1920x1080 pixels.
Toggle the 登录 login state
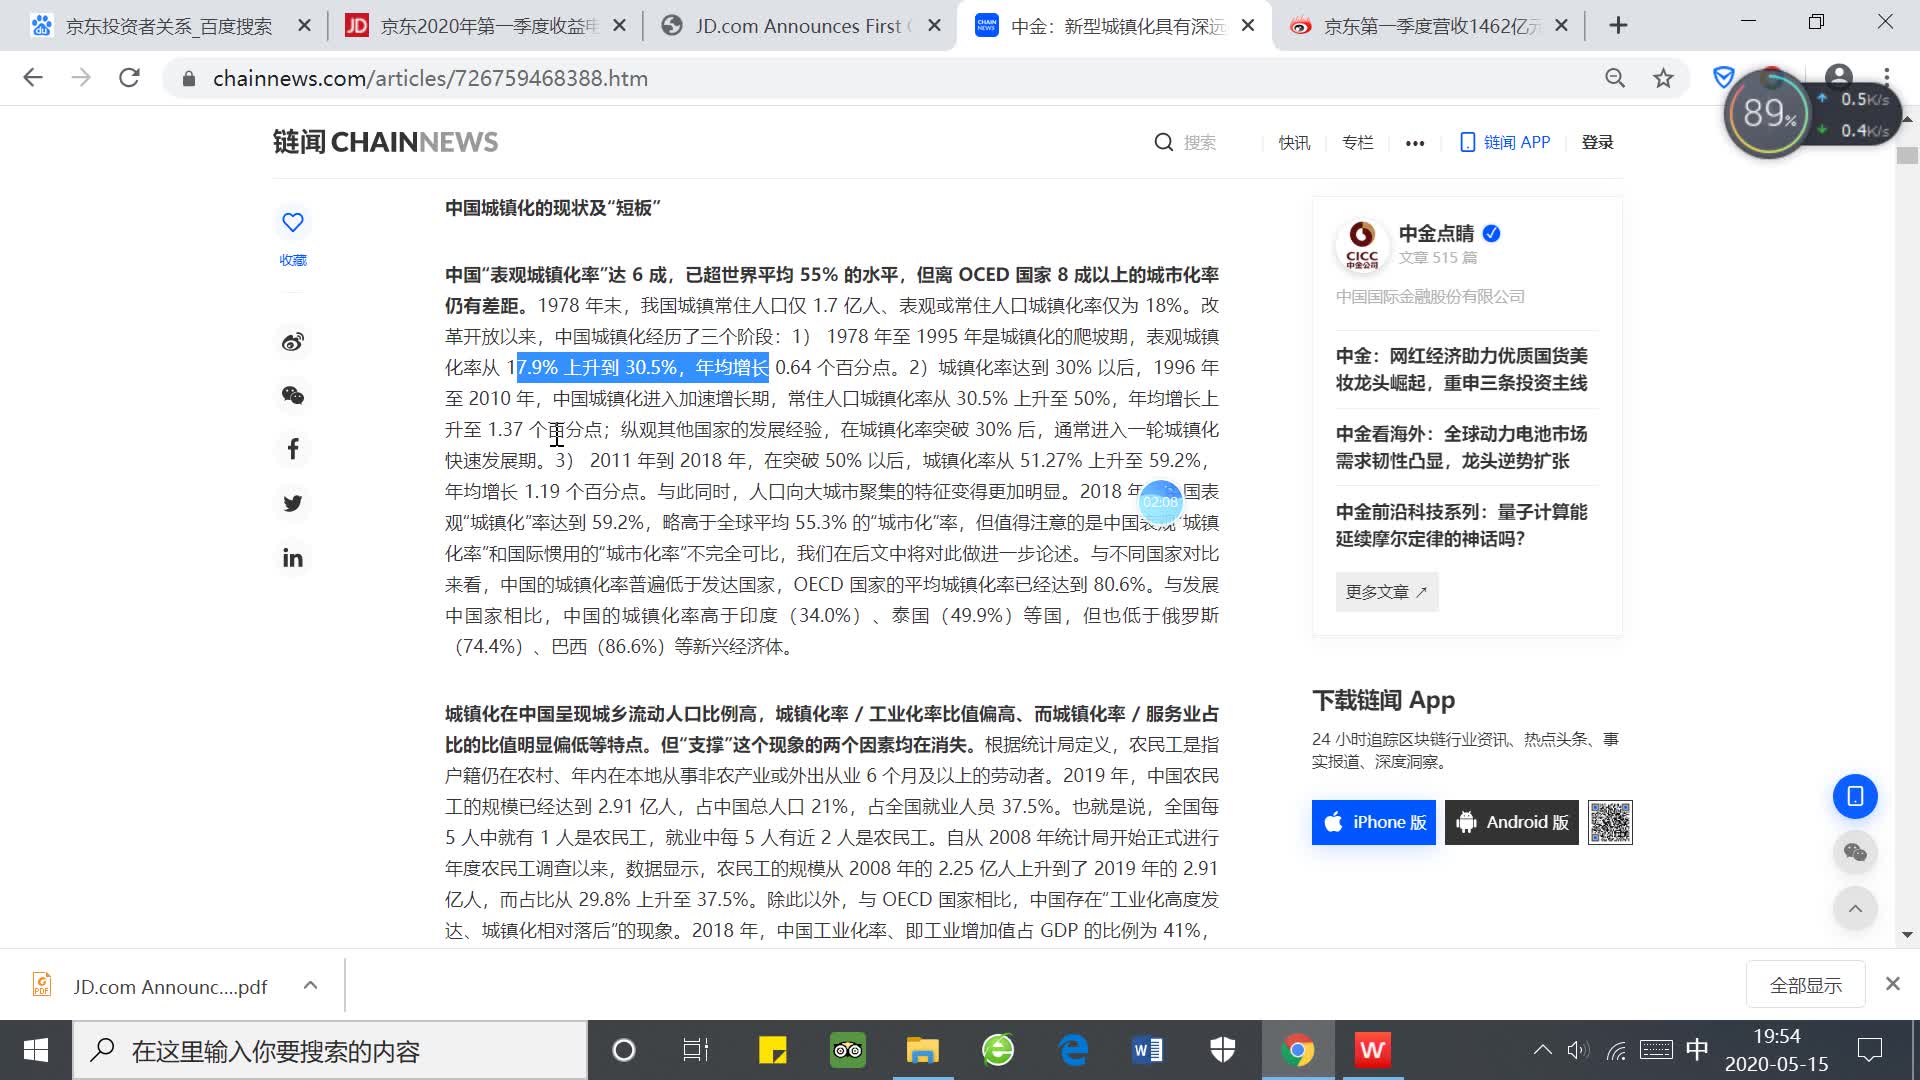1598,141
